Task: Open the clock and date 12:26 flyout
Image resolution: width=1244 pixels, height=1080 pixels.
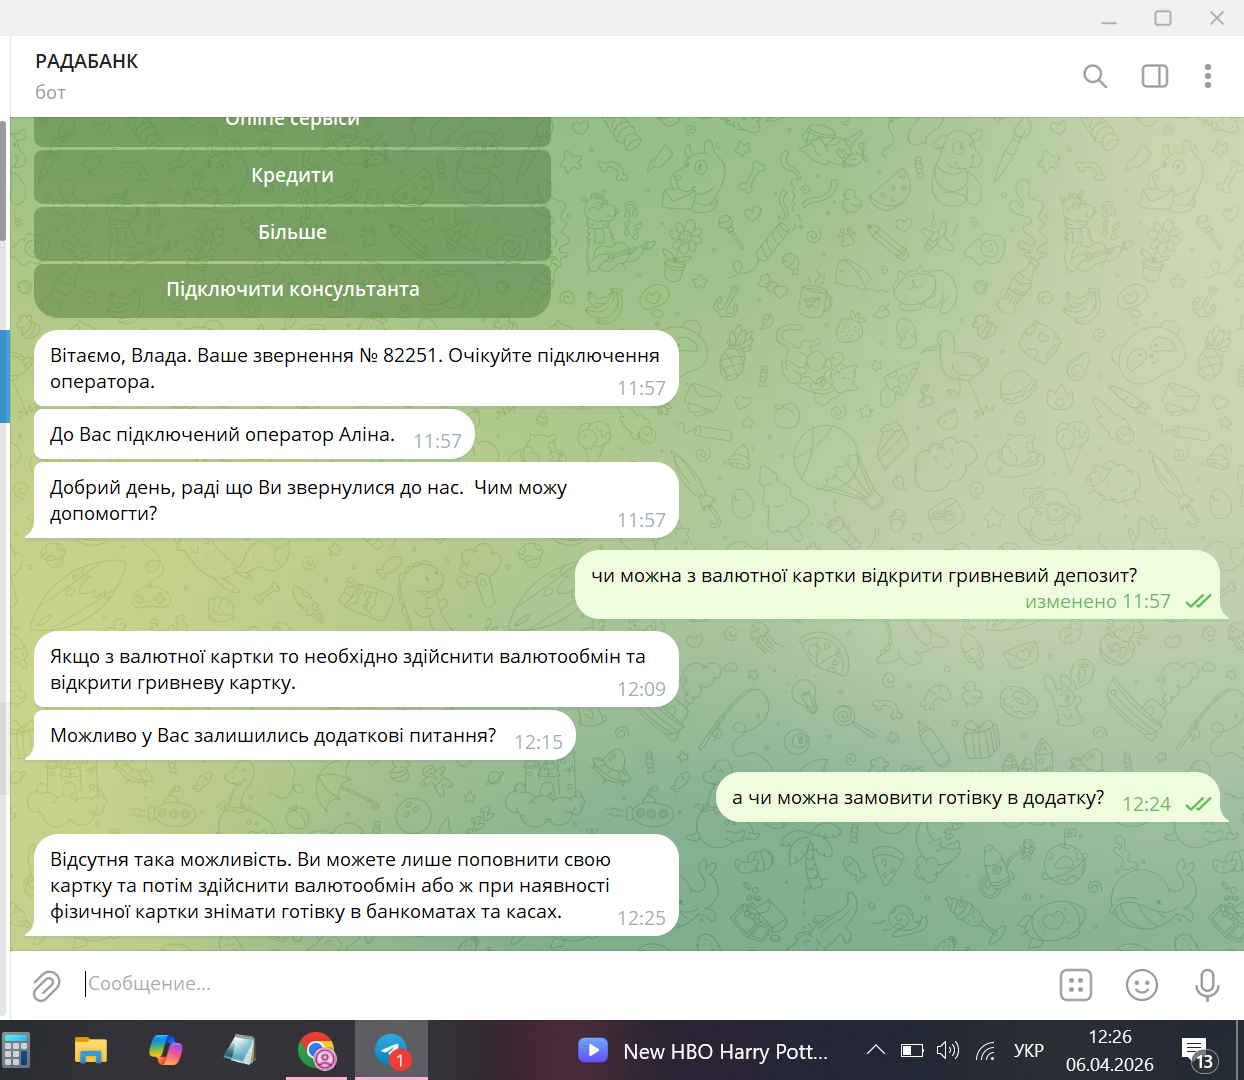Action: click(x=1110, y=1051)
